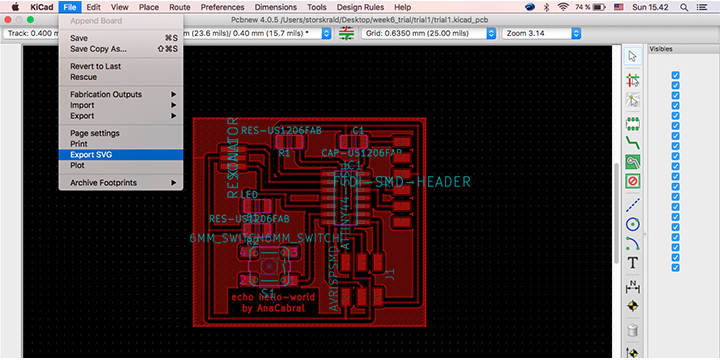This screenshot has height=360, width=720.
Task: Untick the topmost Visibles checkbox
Action: click(675, 75)
